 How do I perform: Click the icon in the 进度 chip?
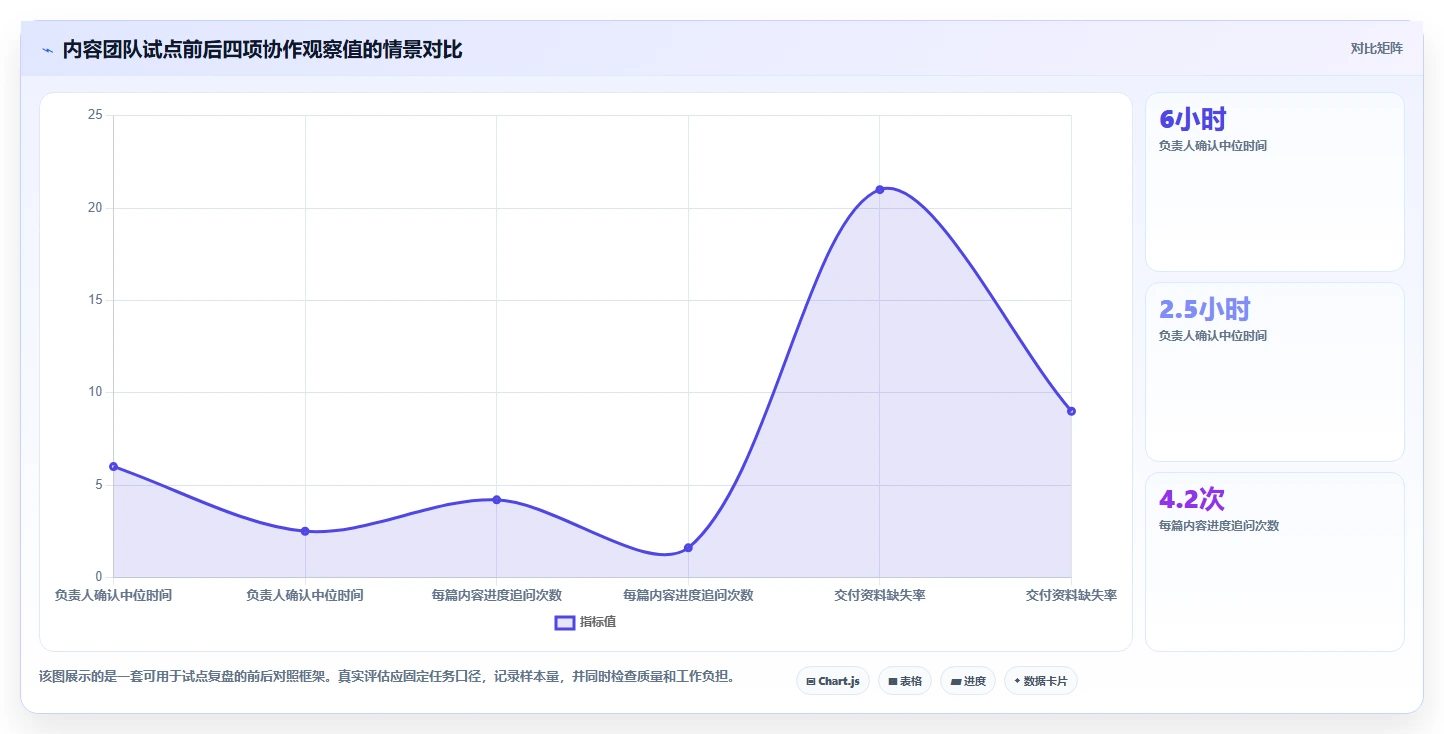click(955, 681)
